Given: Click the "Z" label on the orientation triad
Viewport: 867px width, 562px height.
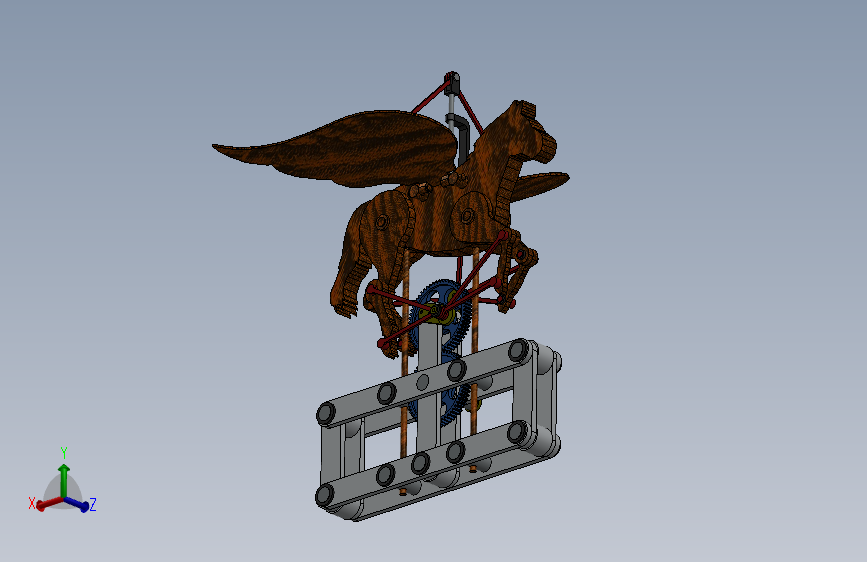Looking at the screenshot, I should 93,504.
